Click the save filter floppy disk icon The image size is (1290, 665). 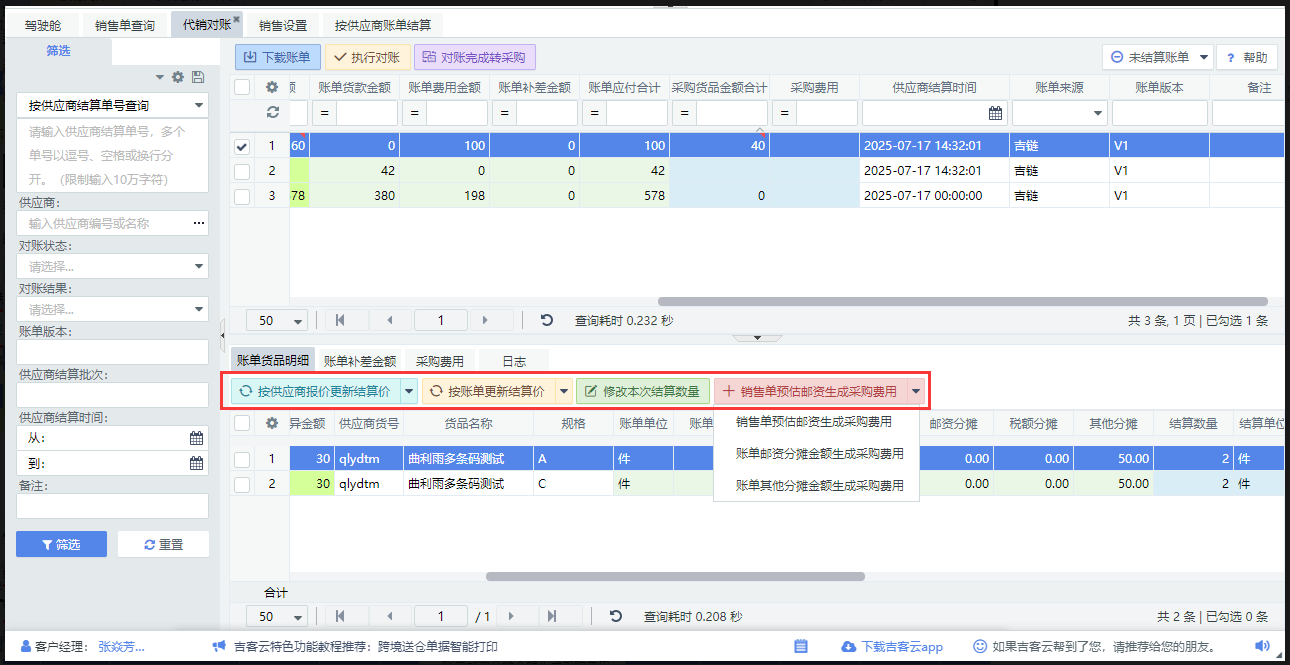click(x=197, y=77)
